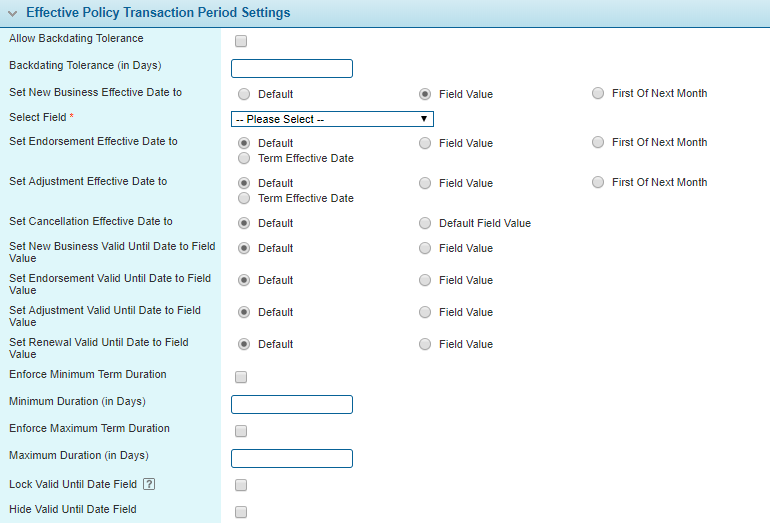Enable the Hide Valid Until Date Field checkbox
770x523 pixels.
pos(240,513)
